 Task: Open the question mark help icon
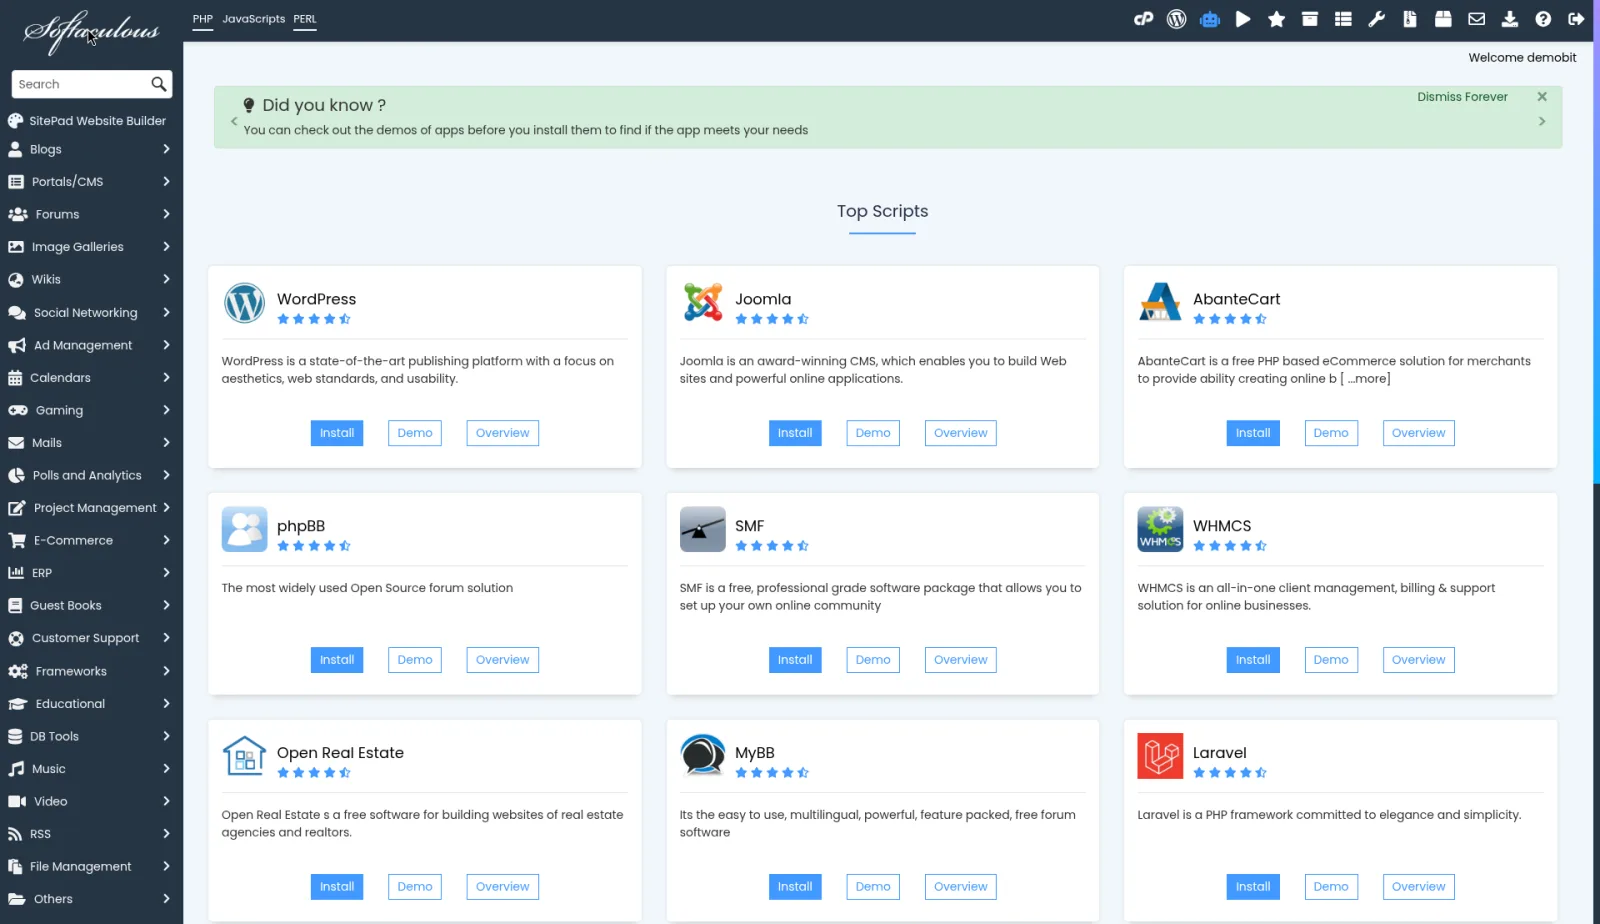(x=1543, y=19)
